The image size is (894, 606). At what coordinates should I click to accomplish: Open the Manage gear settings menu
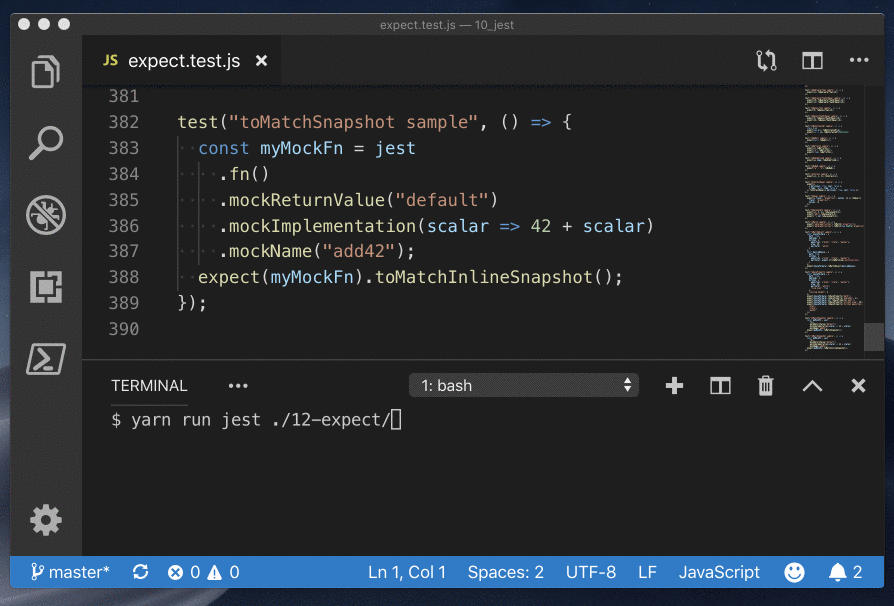(x=46, y=520)
